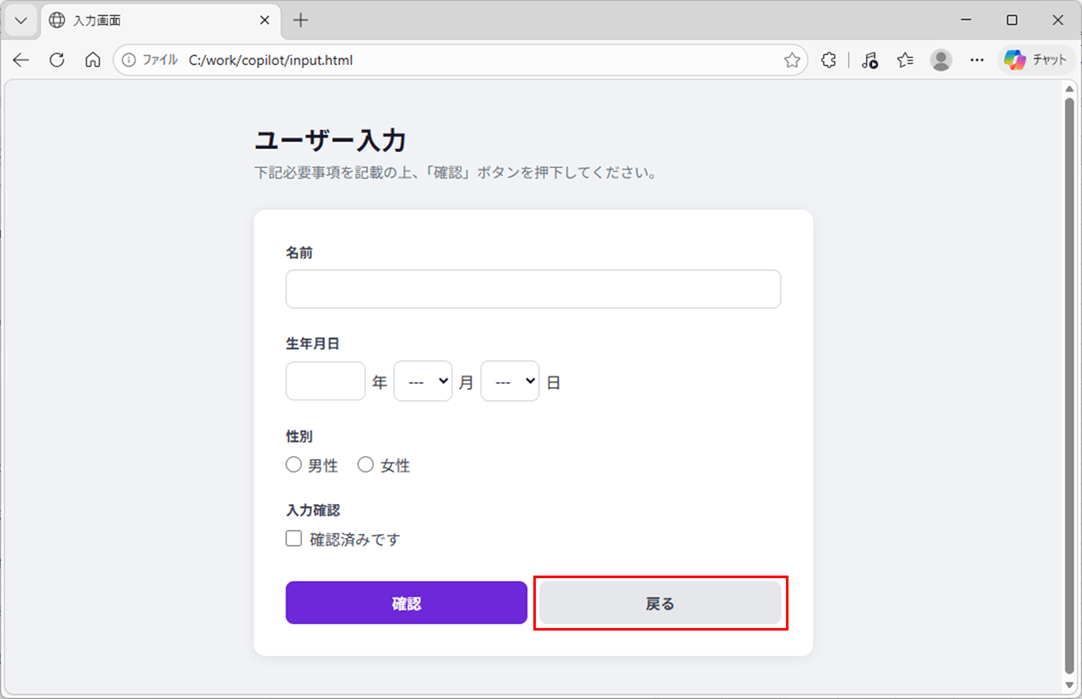The height and width of the screenshot is (699, 1082).
Task: Open browser settings ellipsis menu
Action: [x=977, y=60]
